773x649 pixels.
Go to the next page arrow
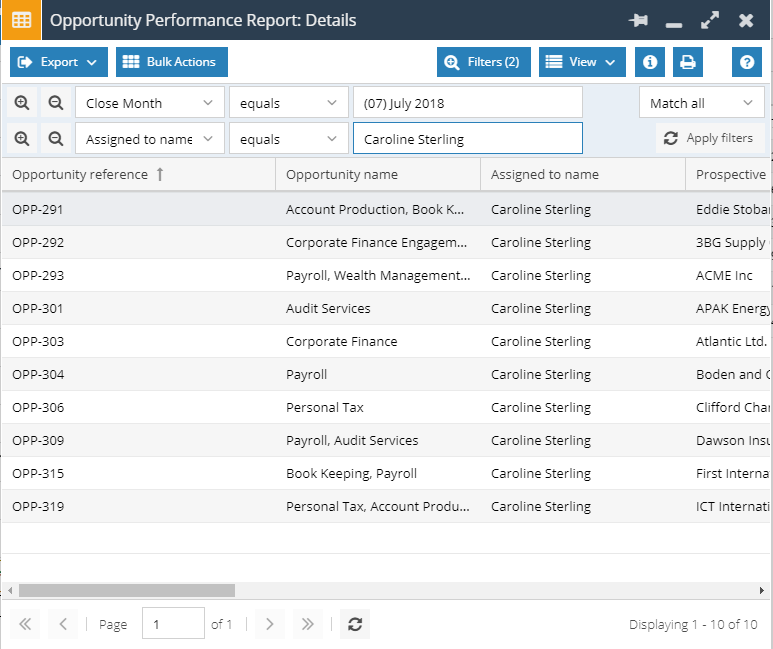pos(268,624)
